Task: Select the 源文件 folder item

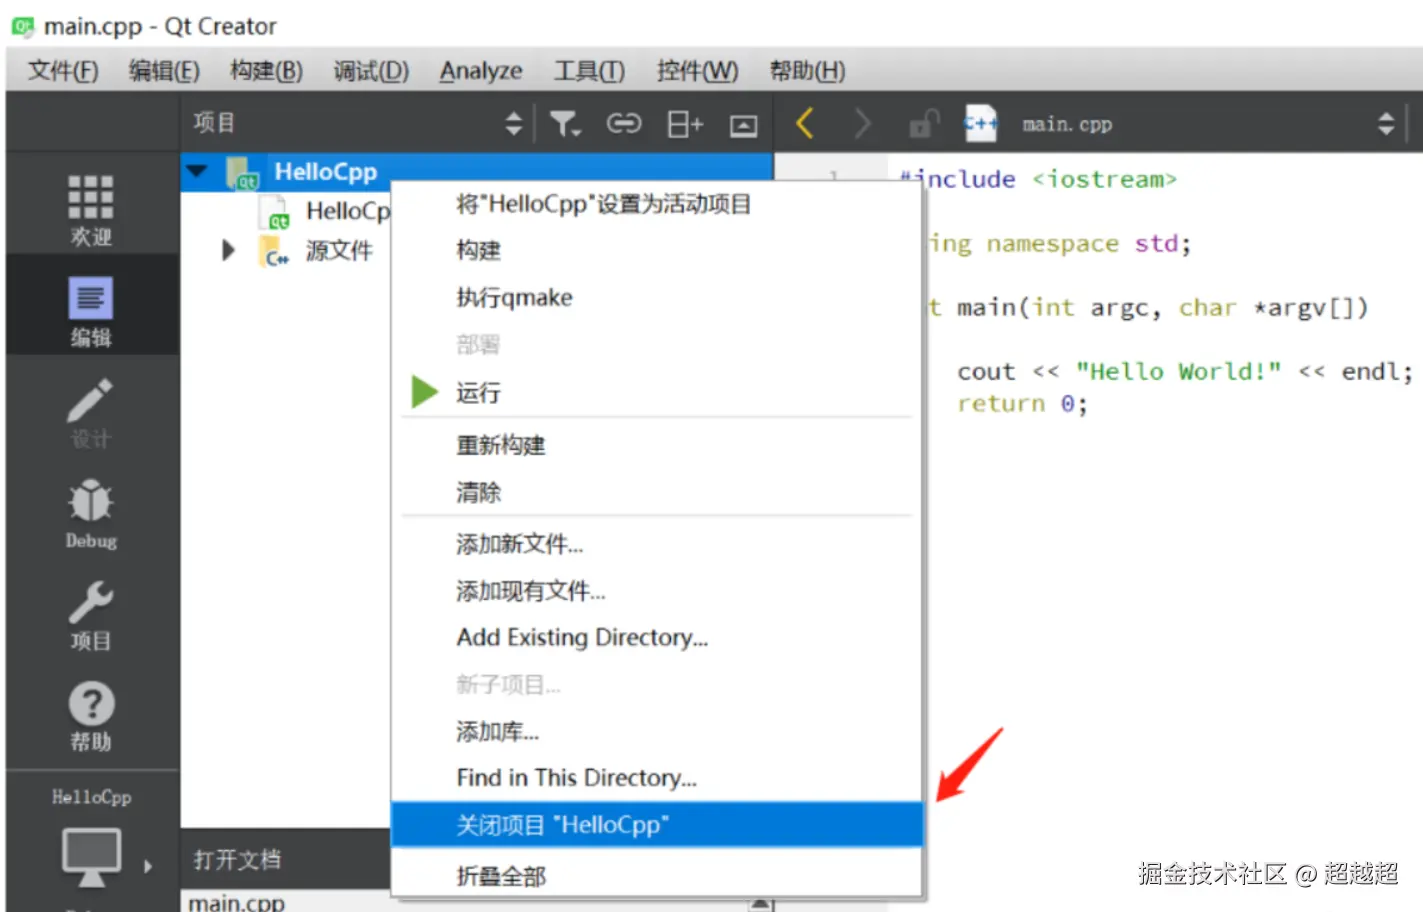Action: coord(338,250)
